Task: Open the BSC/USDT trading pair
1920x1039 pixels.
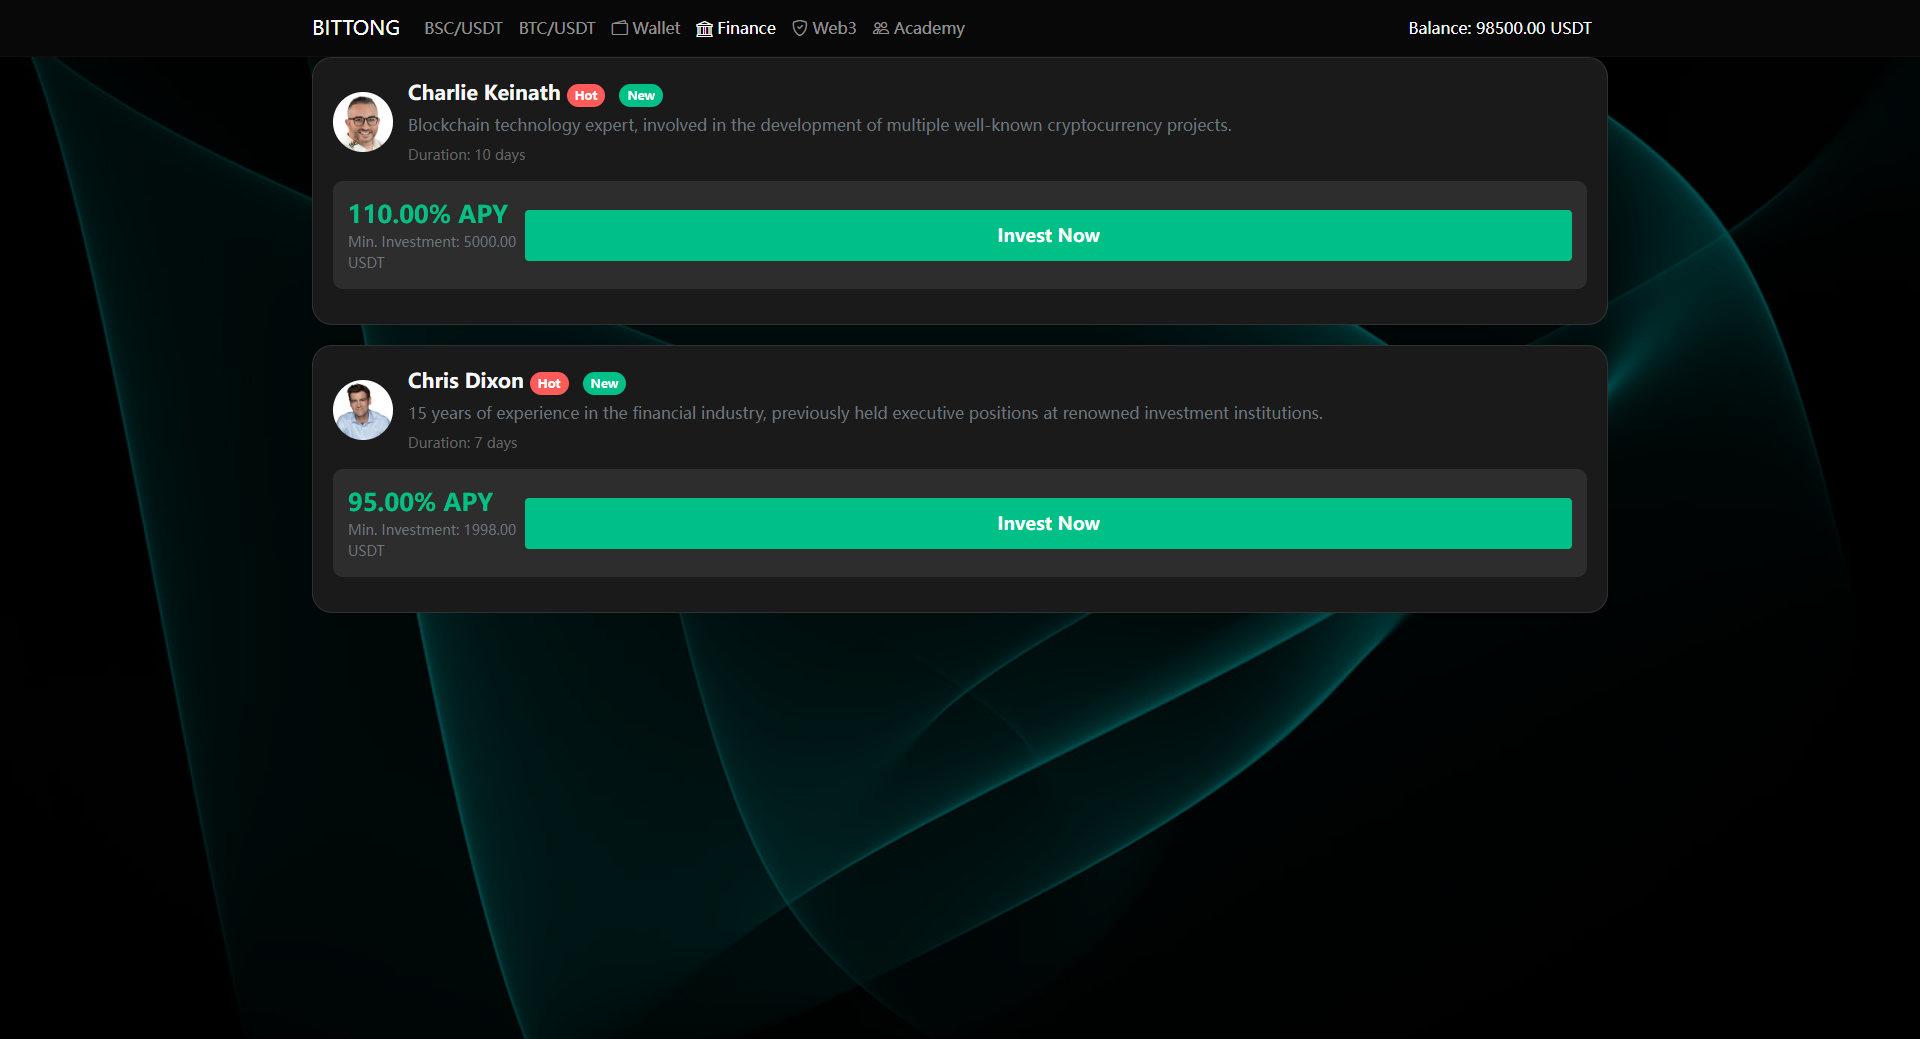Action: point(463,28)
